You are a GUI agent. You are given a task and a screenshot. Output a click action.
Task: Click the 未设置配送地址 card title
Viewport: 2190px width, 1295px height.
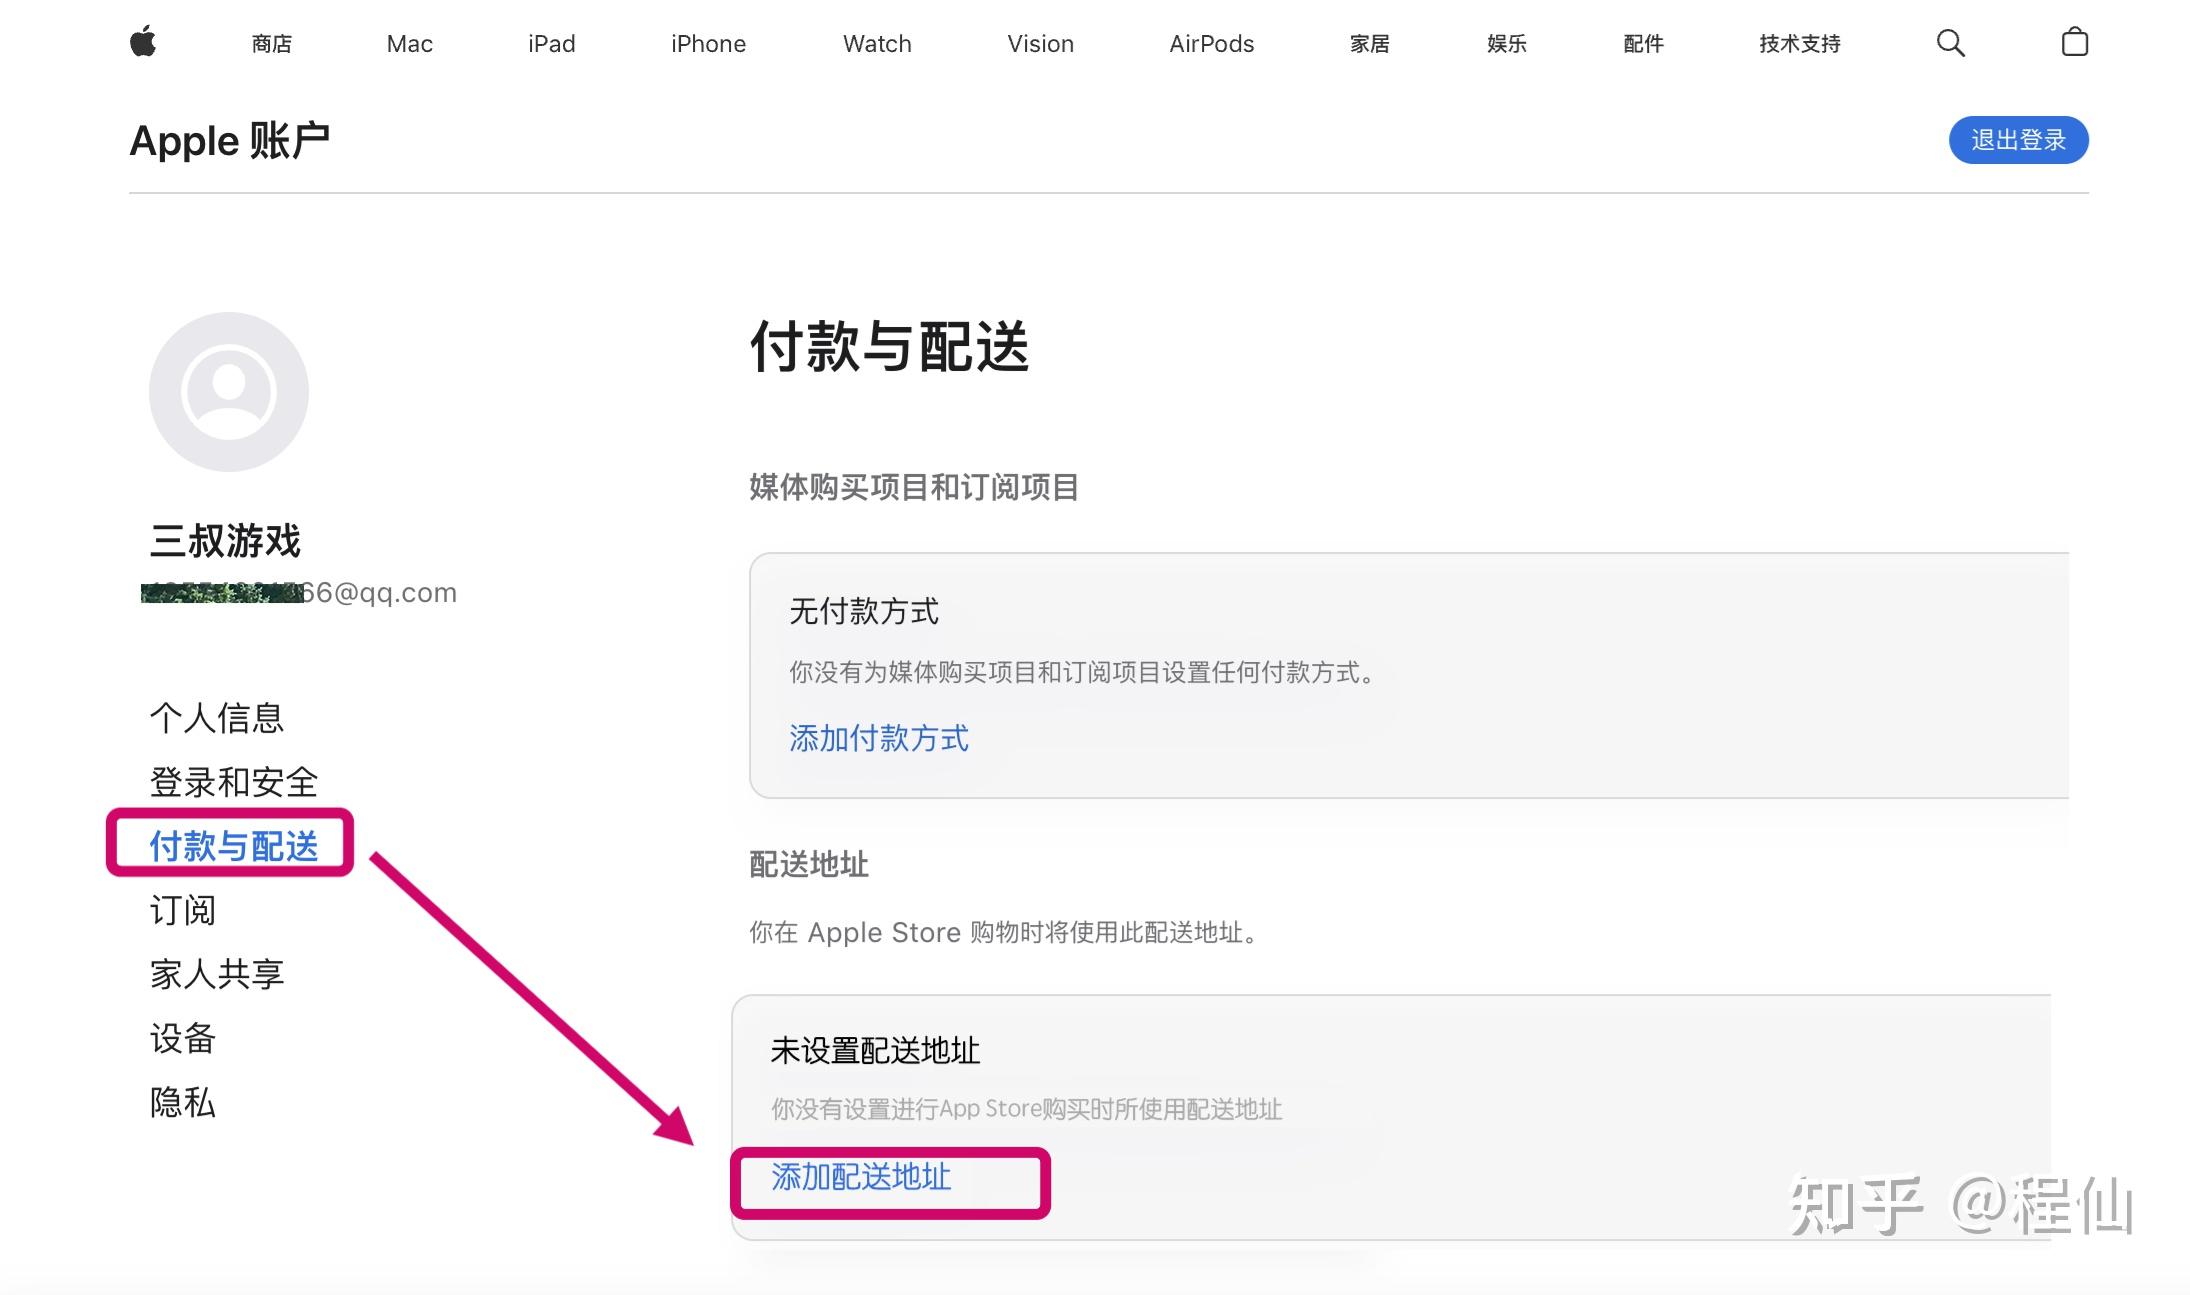click(875, 1050)
